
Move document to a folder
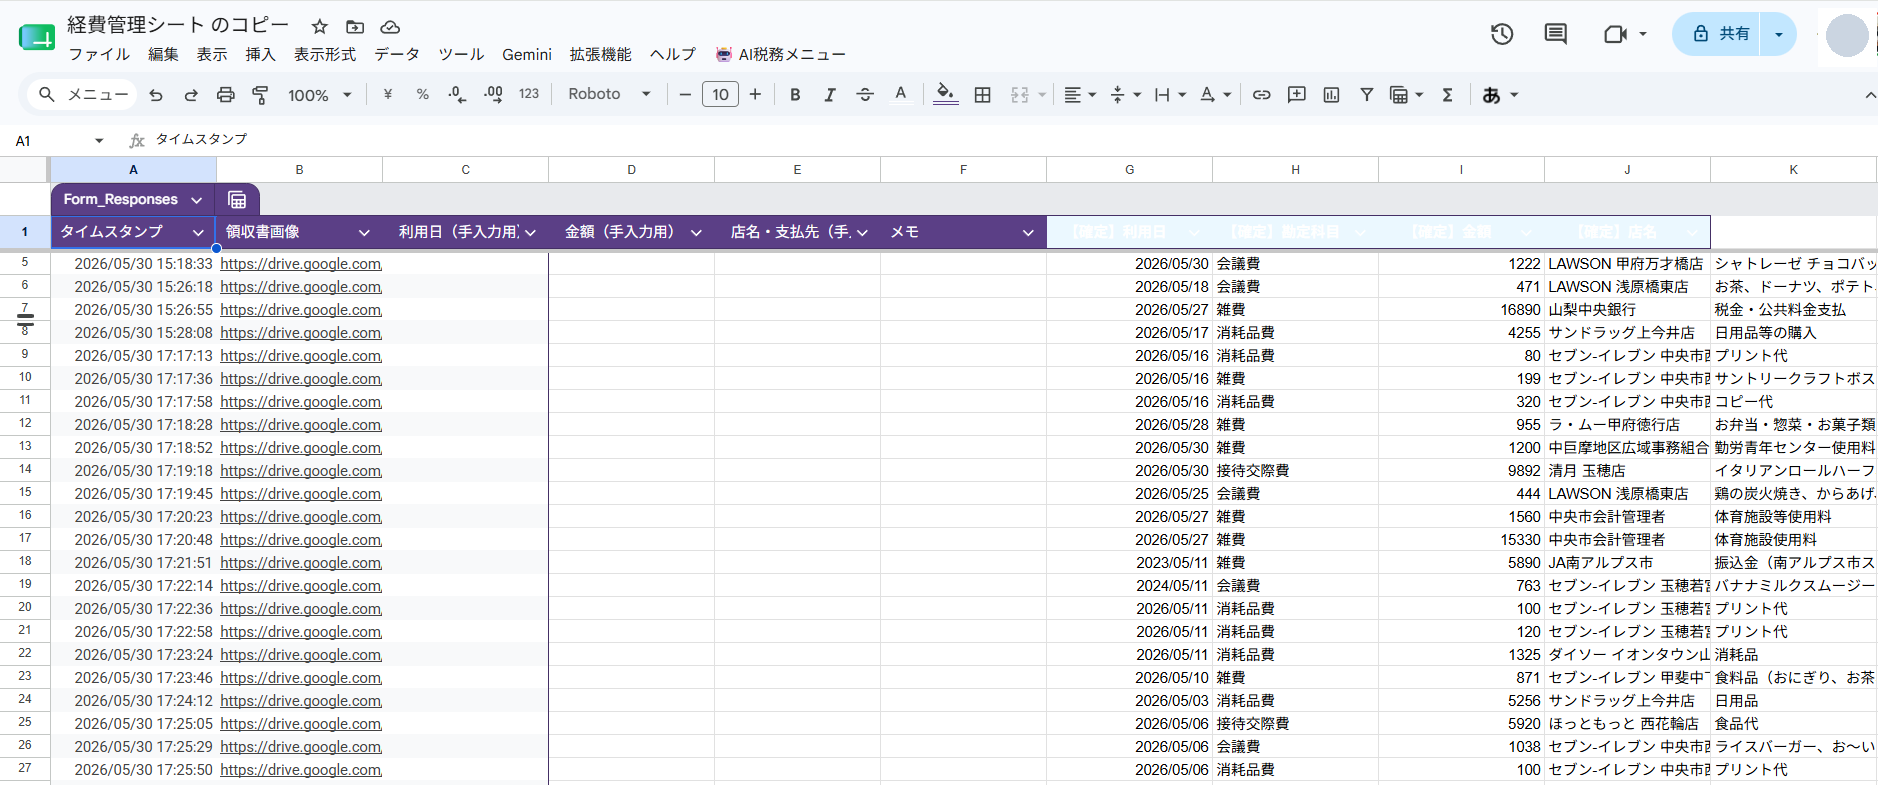coord(355,27)
